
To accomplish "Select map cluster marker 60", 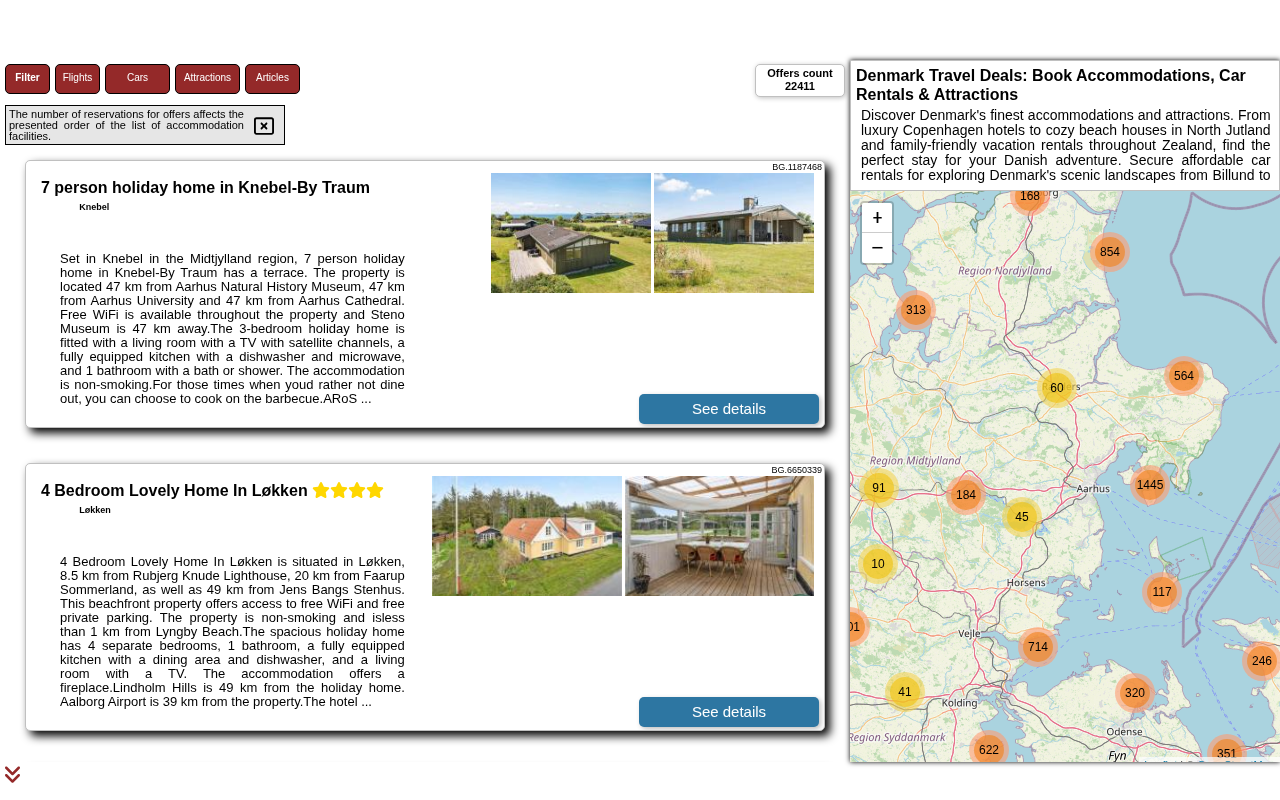I will 1057,388.
